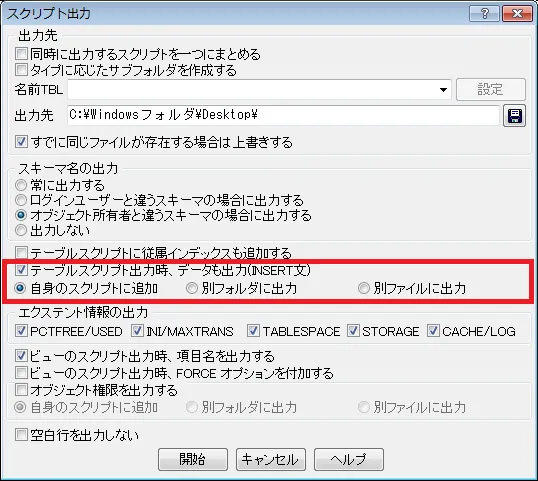Click the ? help icon in the title bar
The width and height of the screenshot is (538, 481).
pyautogui.click(x=484, y=13)
